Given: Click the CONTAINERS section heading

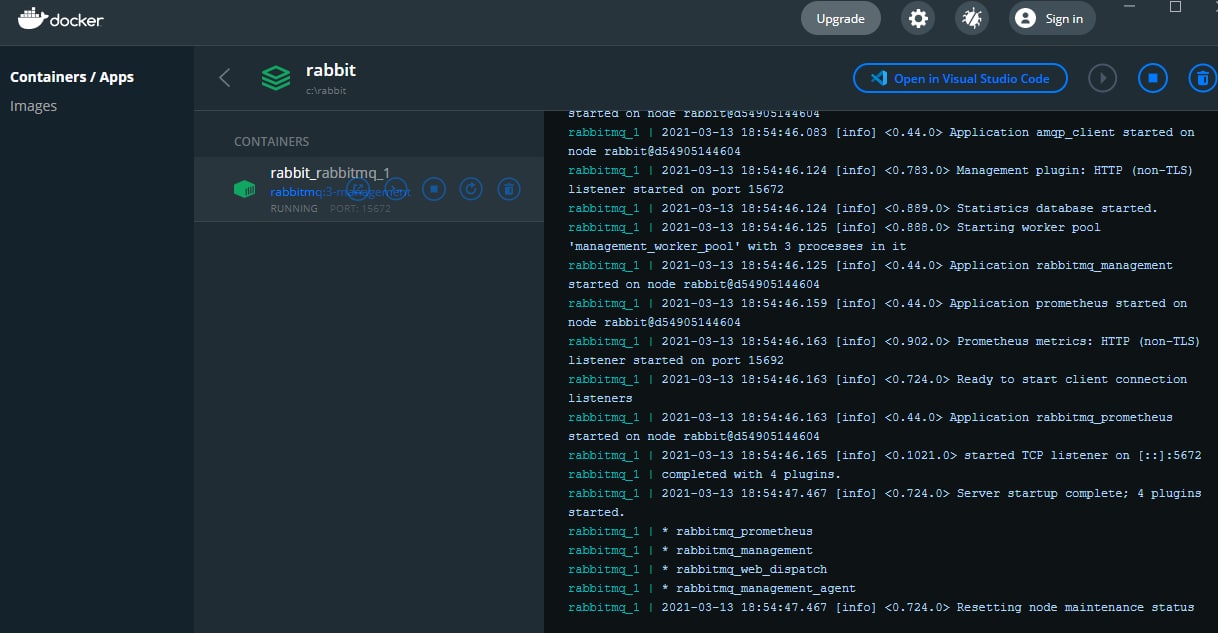Looking at the screenshot, I should point(272,142).
